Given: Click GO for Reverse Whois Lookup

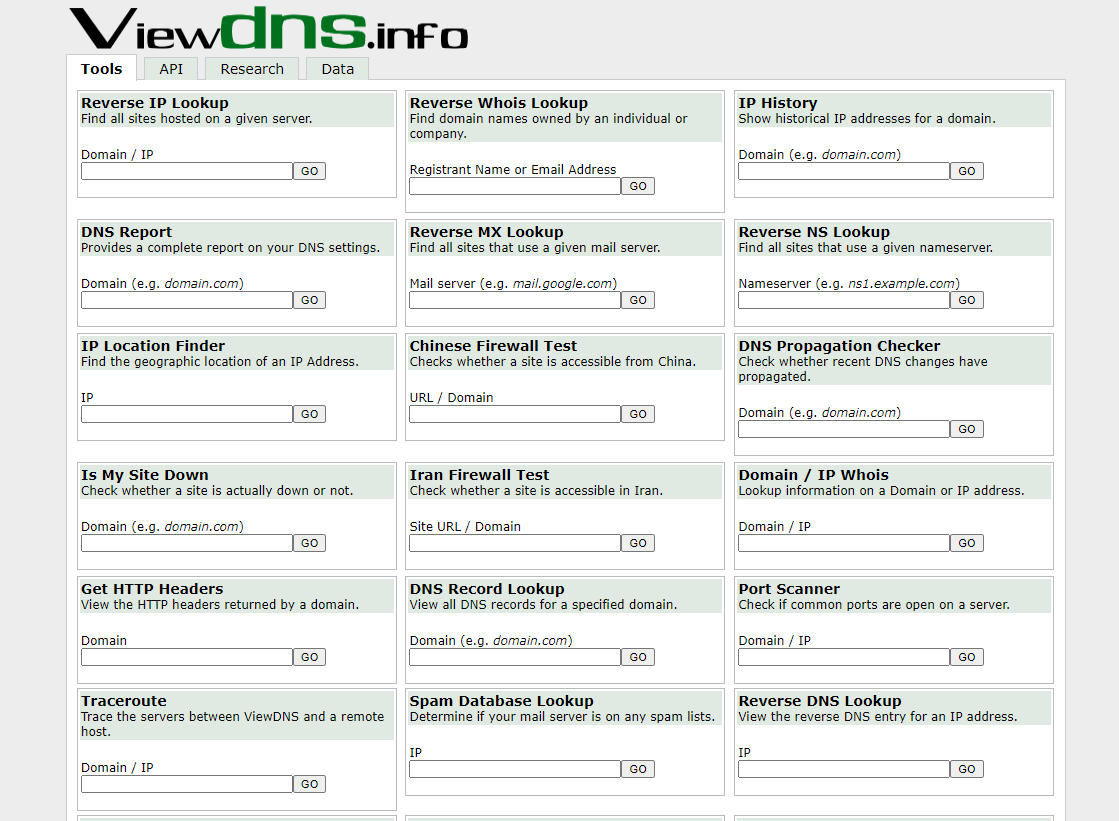Looking at the screenshot, I should [638, 186].
